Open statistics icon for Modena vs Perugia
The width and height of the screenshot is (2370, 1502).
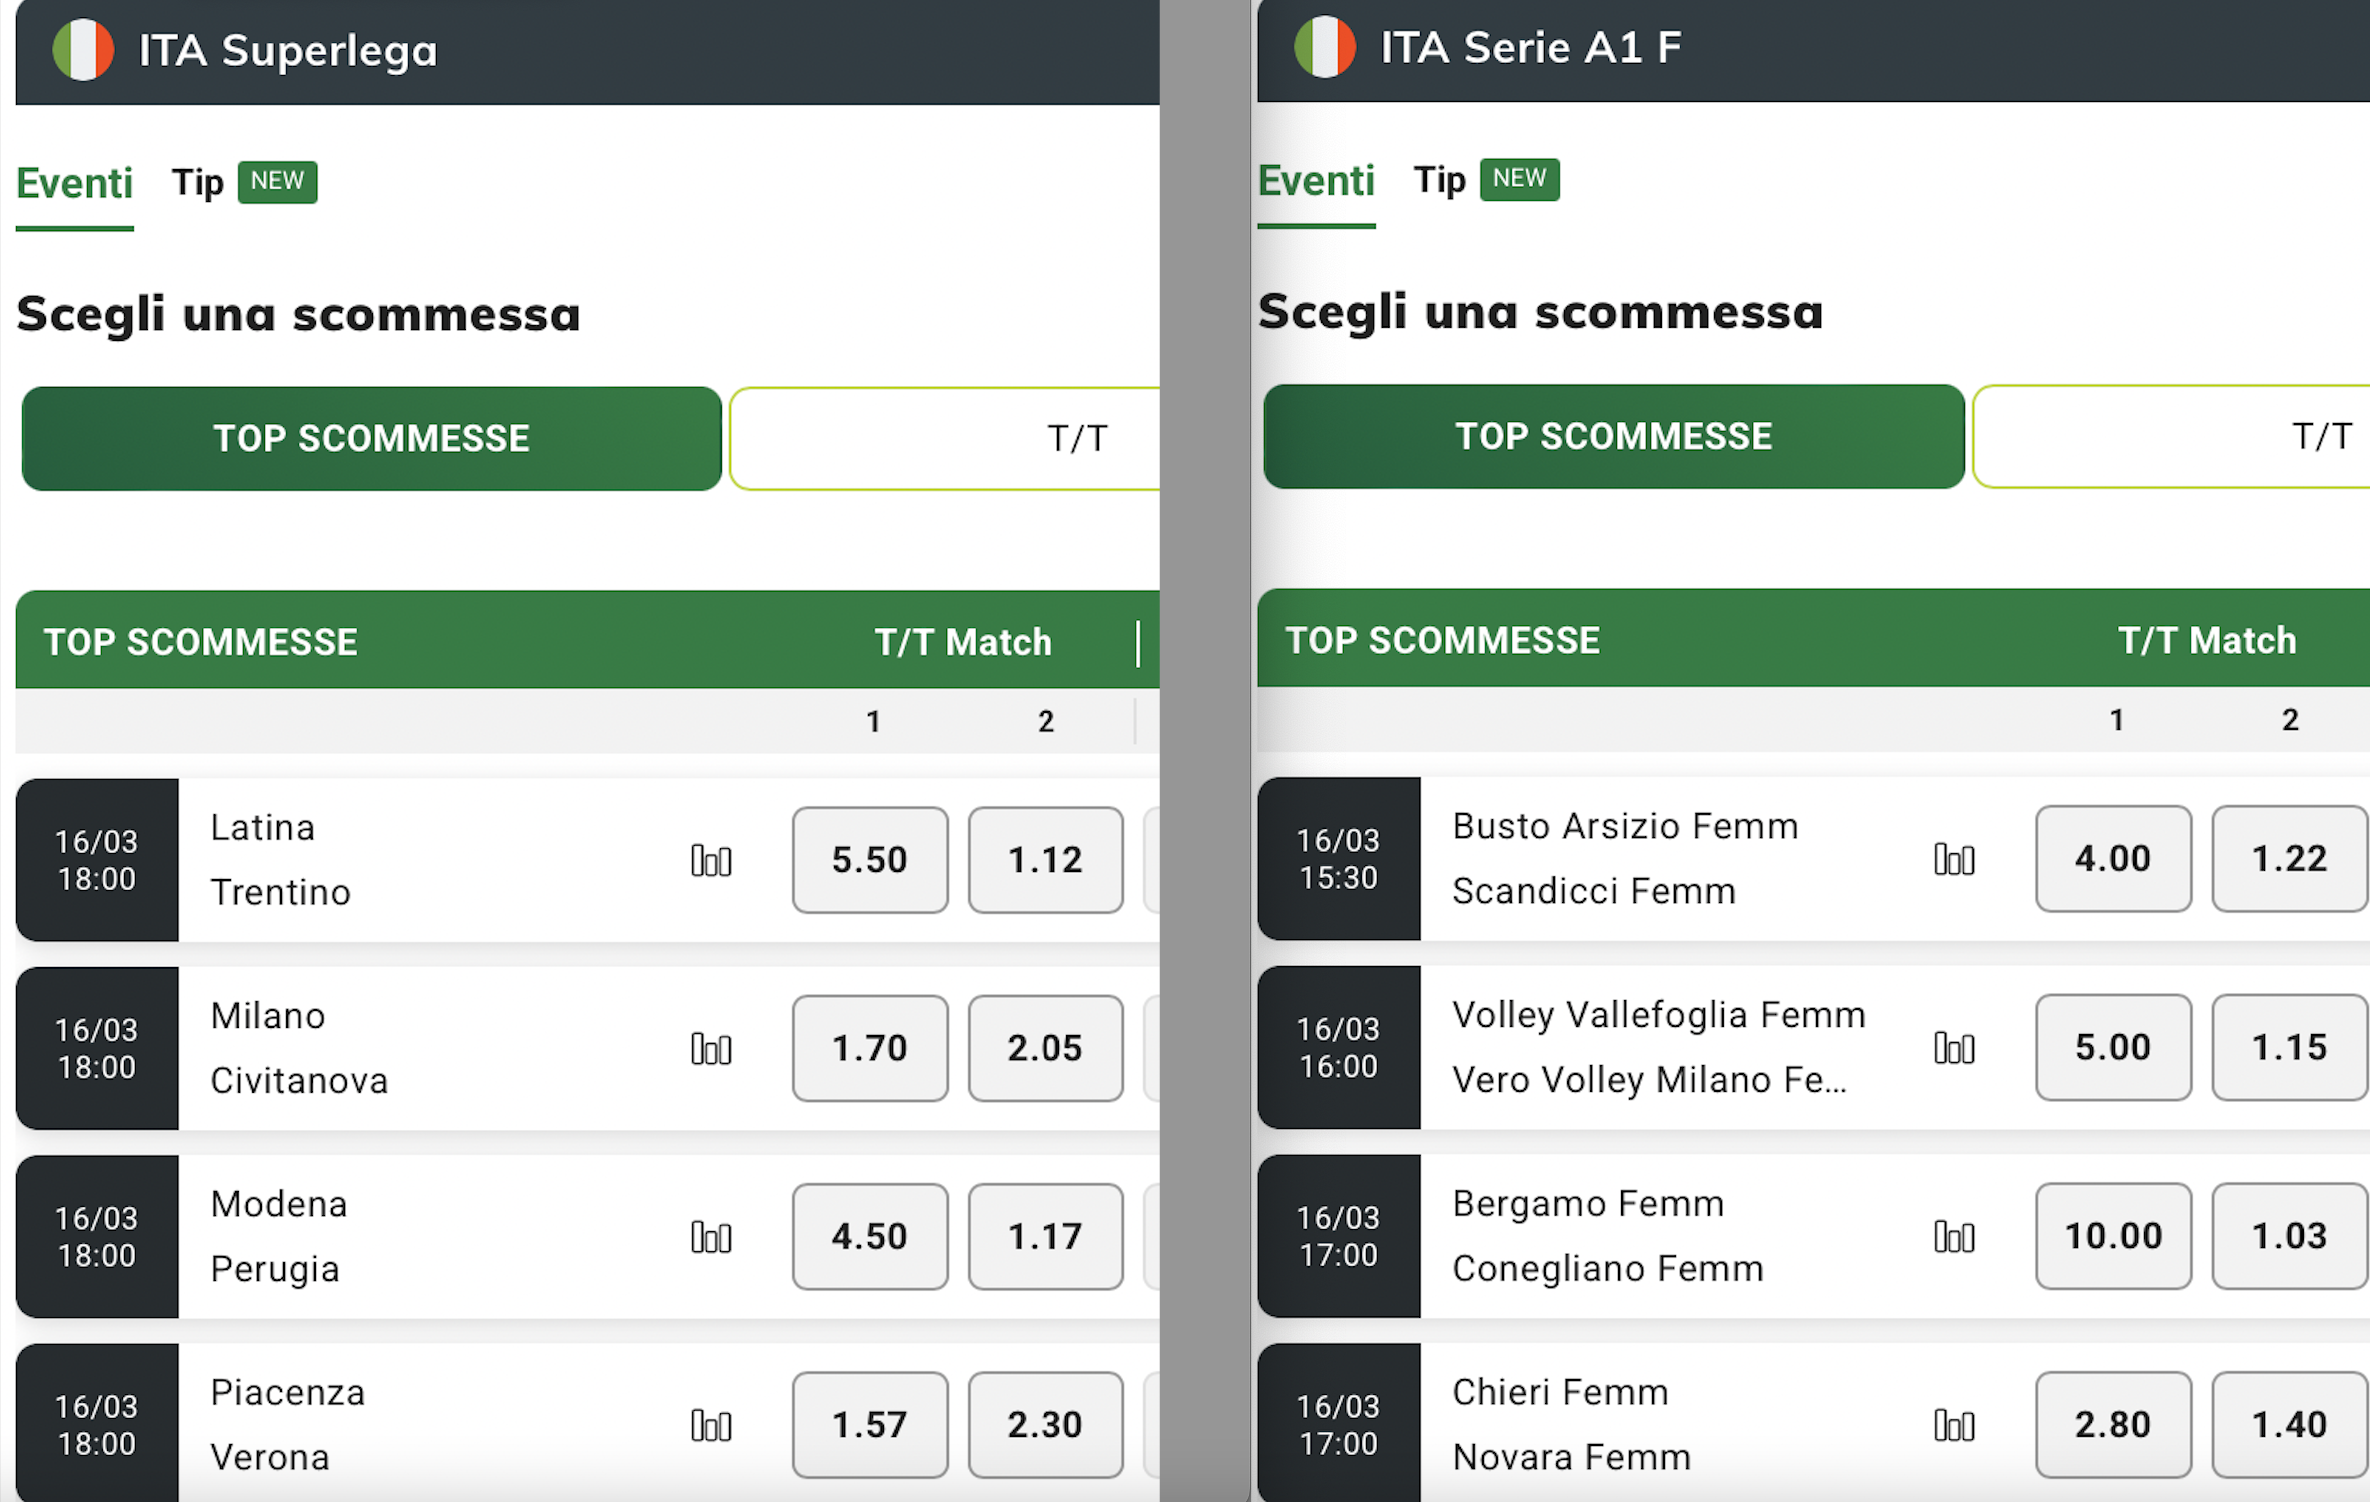[x=711, y=1237]
